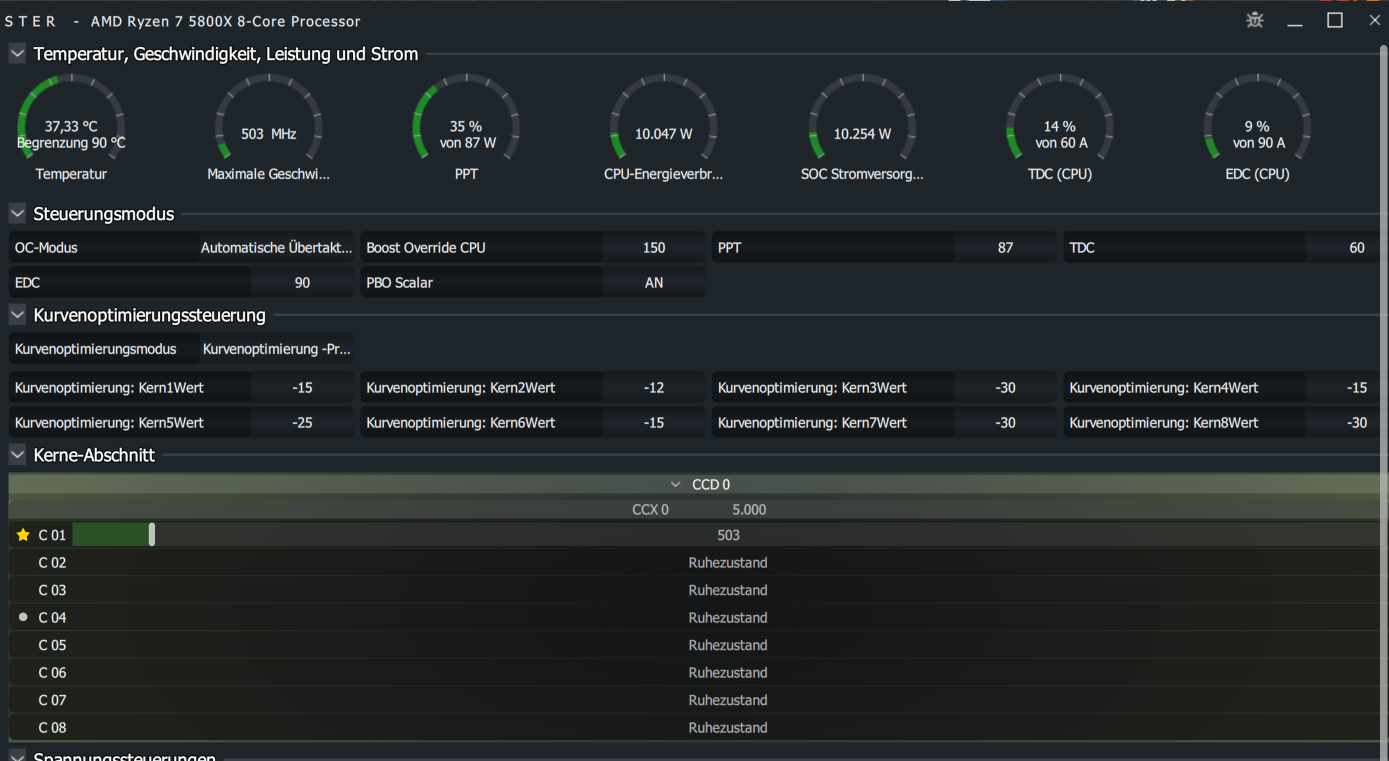The height and width of the screenshot is (761, 1389).
Task: Collapse the Kerne-Abschnitt section
Action: tap(17, 455)
